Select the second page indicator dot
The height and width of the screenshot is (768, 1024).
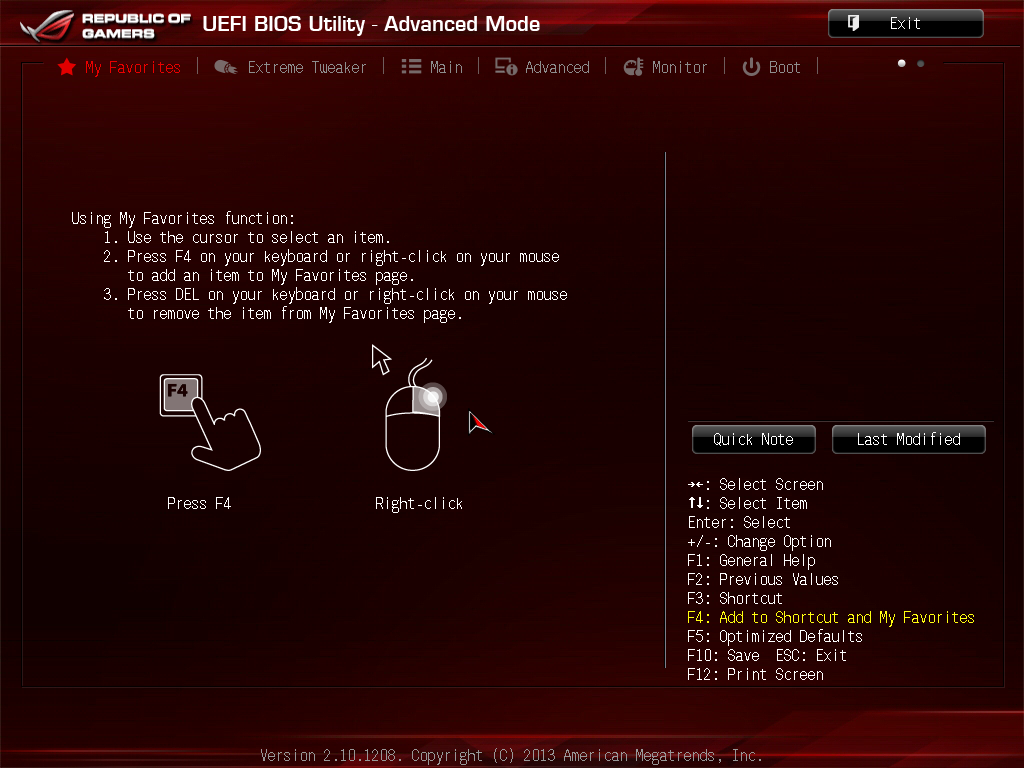[921, 63]
